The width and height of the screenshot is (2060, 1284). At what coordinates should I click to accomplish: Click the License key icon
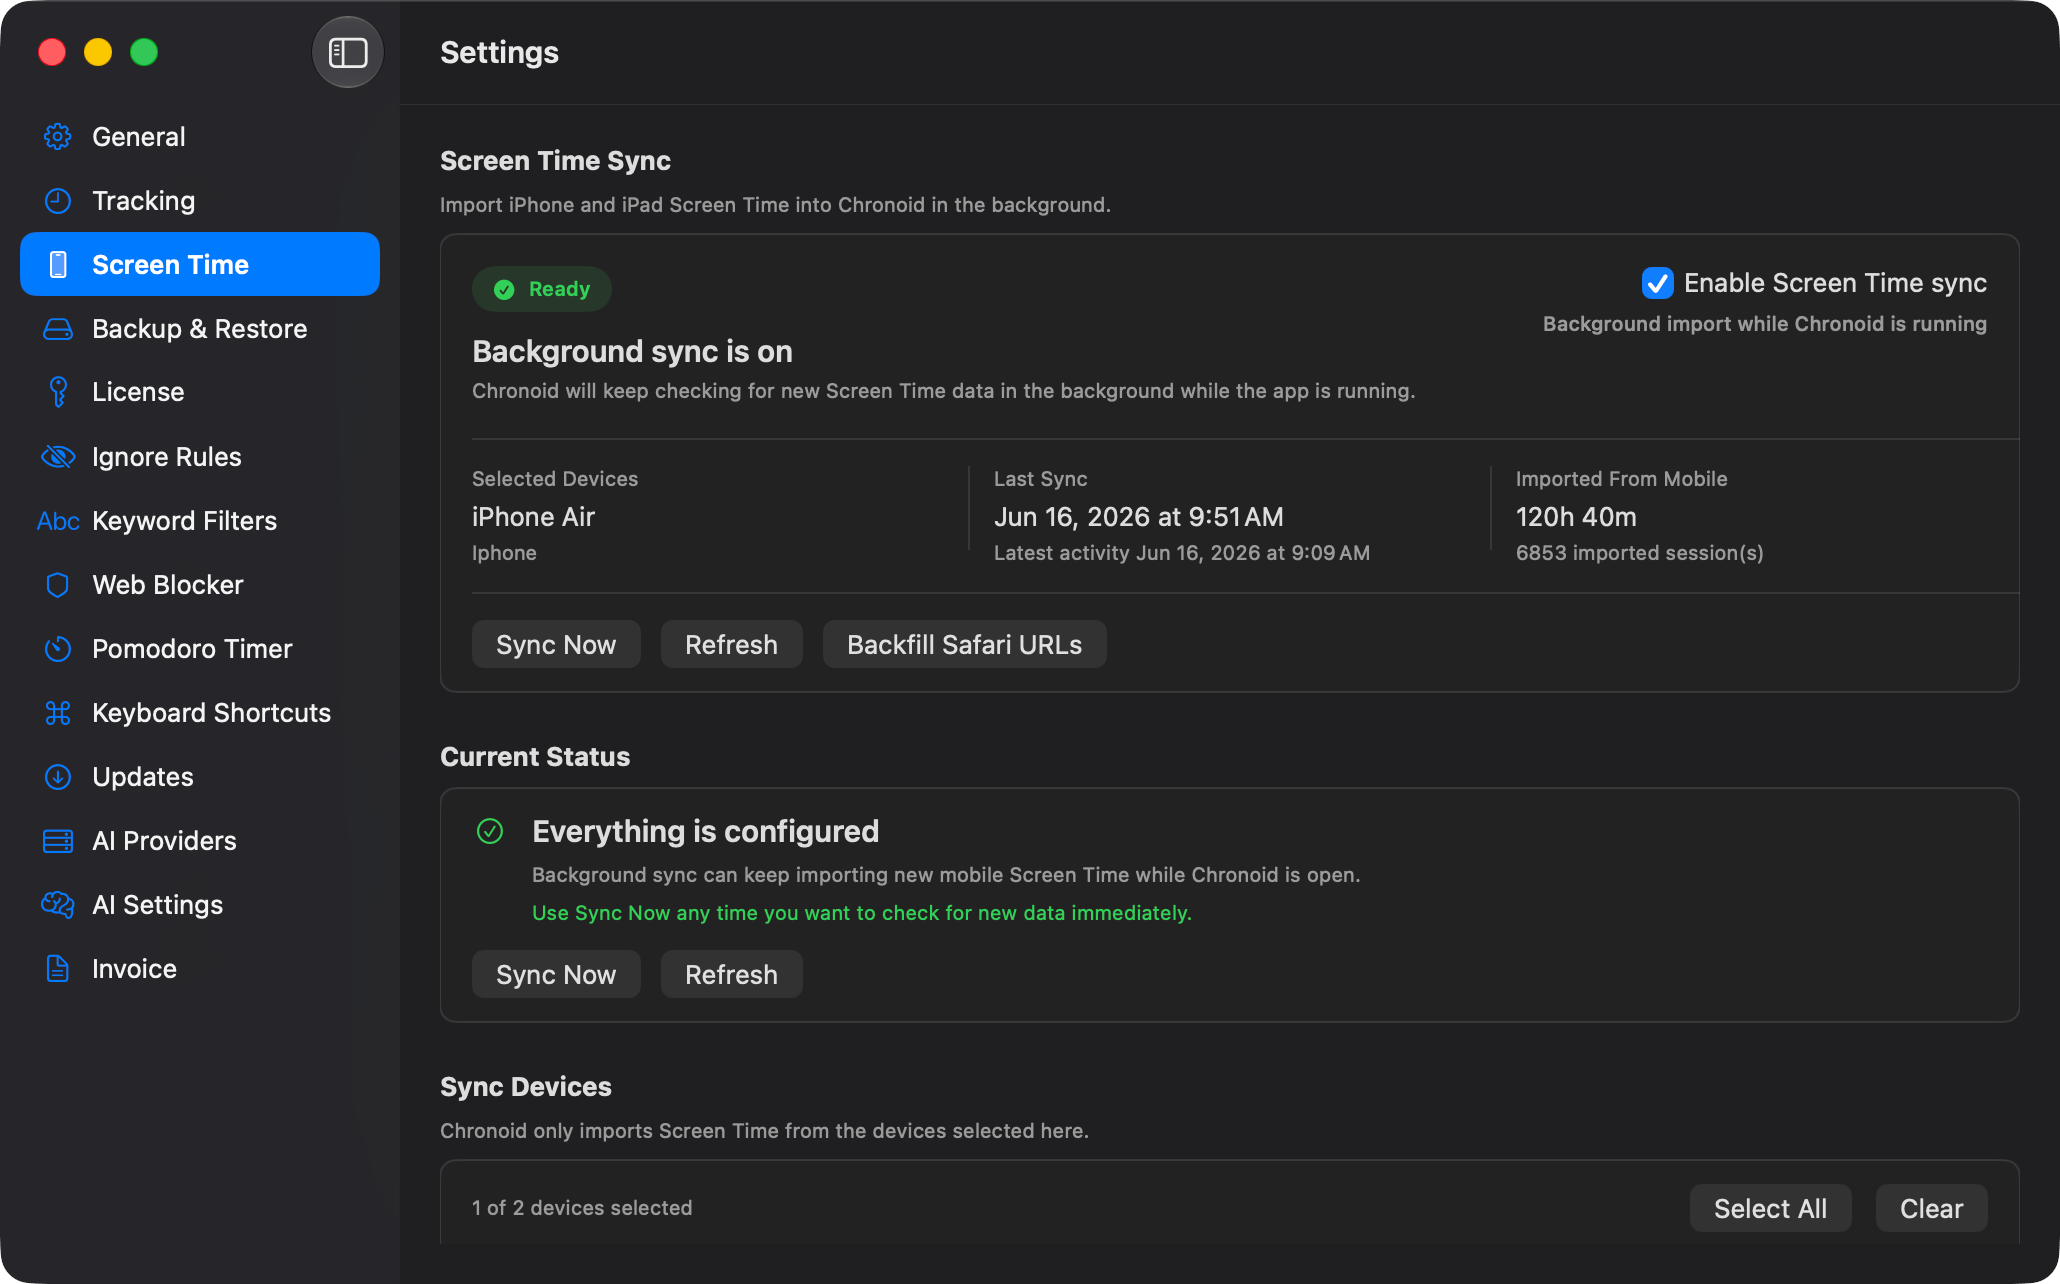click(58, 392)
